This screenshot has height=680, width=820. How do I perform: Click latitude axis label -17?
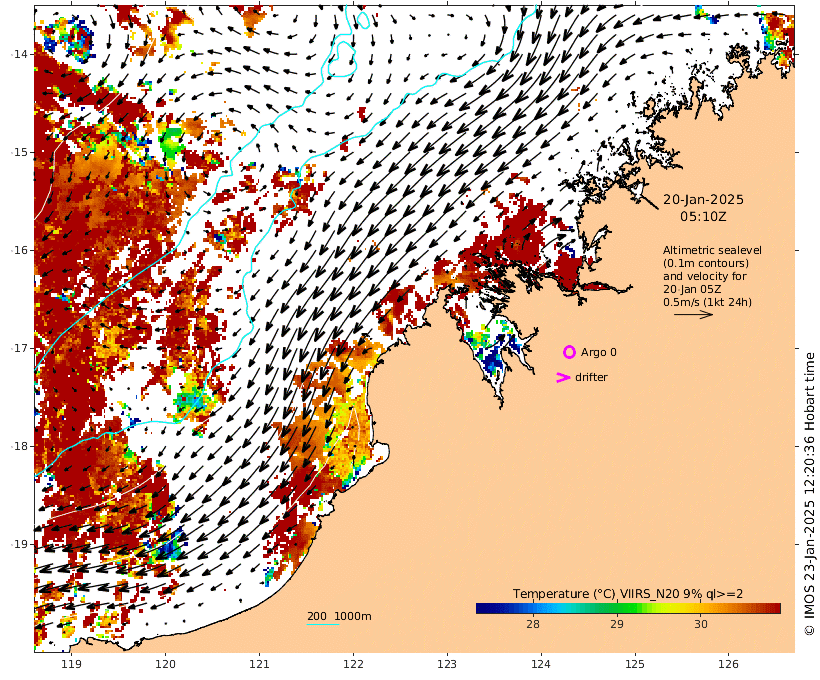(x=19, y=348)
